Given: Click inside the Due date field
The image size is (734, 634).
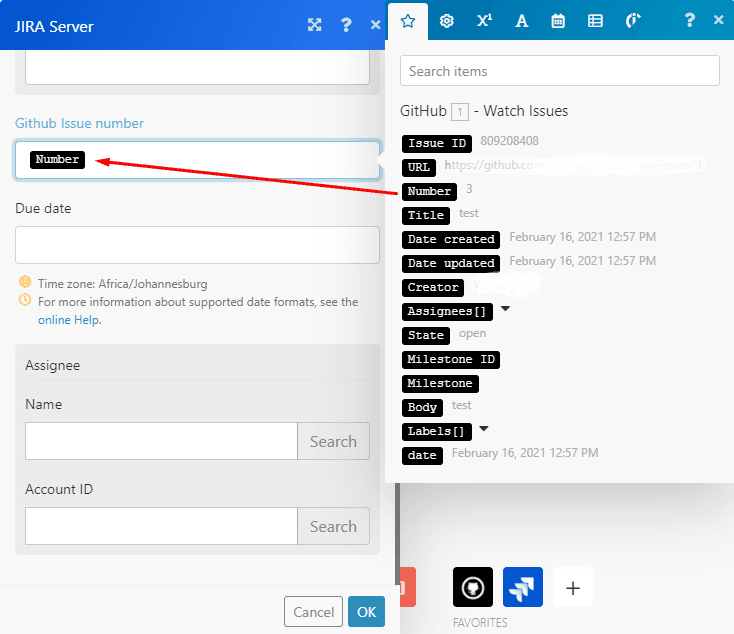Looking at the screenshot, I should [197, 245].
